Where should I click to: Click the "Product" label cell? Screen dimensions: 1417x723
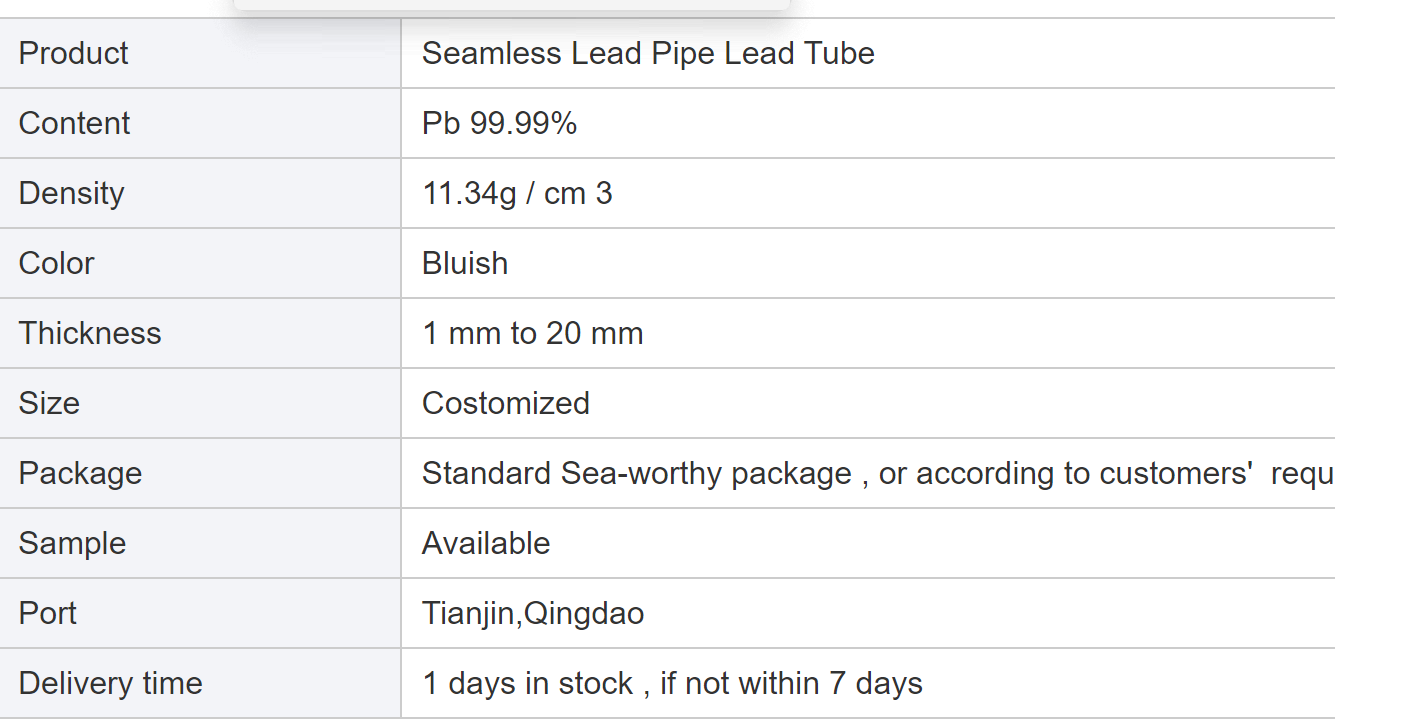(74, 53)
